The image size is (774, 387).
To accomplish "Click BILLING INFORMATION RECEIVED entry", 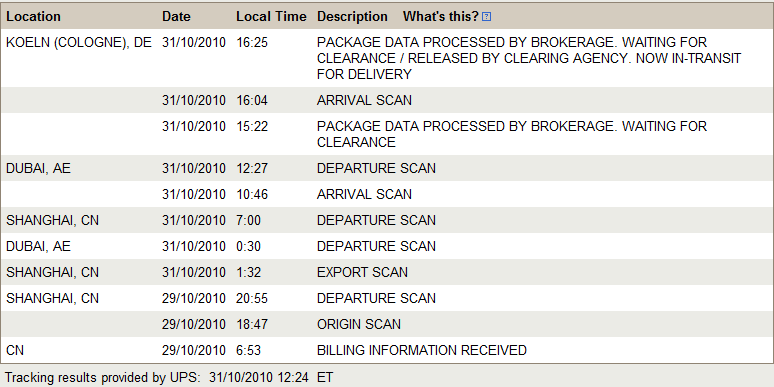I will tap(422, 350).
